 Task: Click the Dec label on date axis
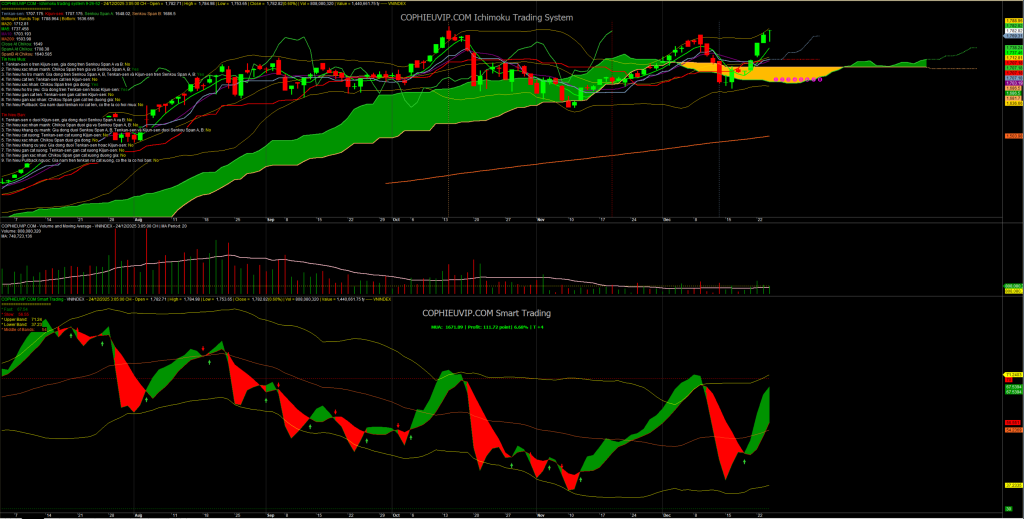coord(666,217)
